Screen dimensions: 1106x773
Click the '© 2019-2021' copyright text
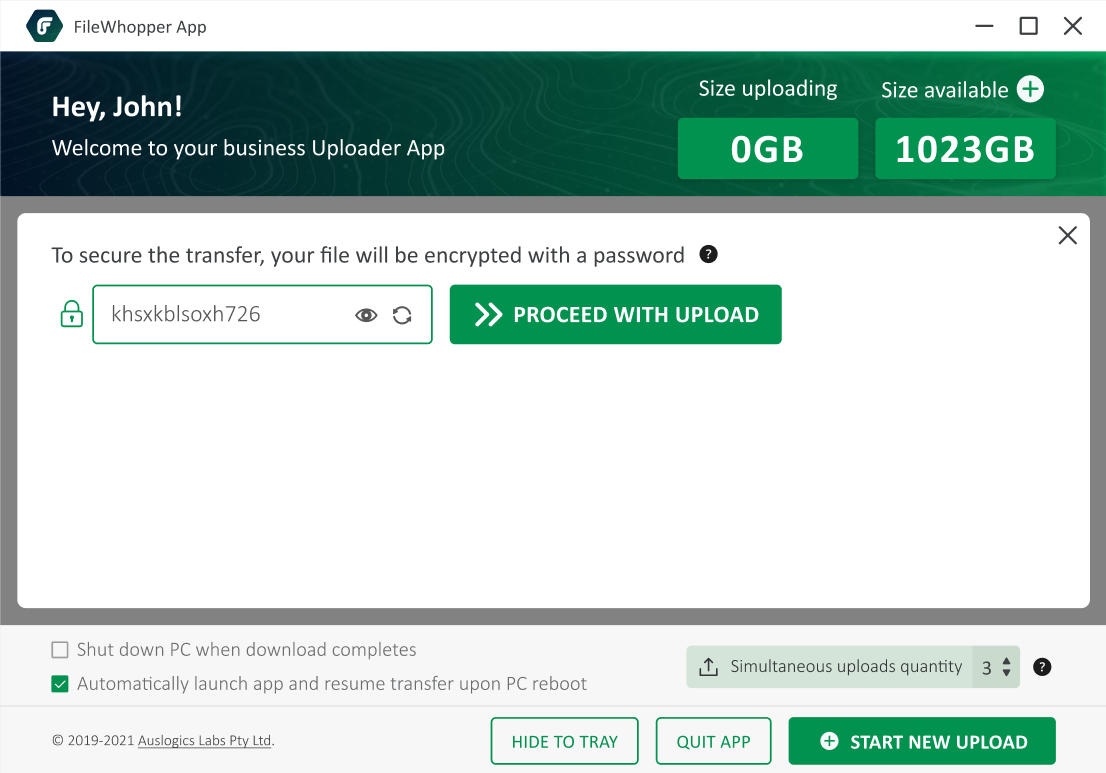coord(93,741)
